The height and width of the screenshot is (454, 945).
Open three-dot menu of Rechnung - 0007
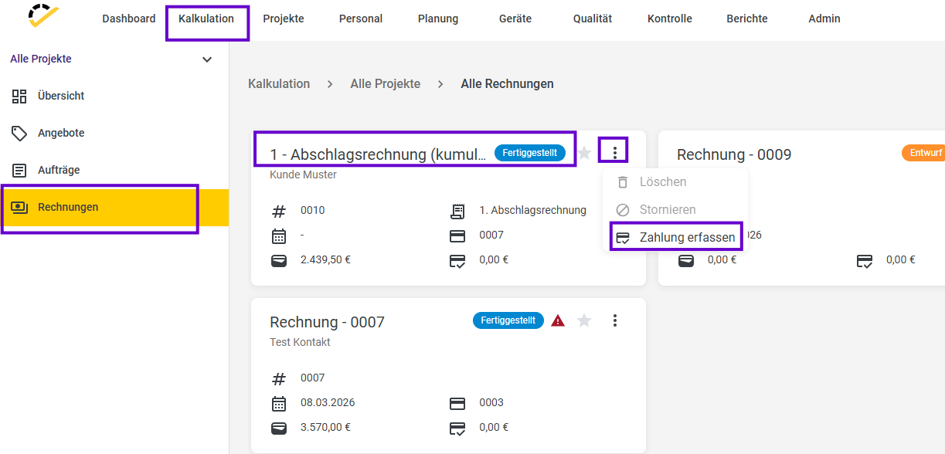point(615,321)
